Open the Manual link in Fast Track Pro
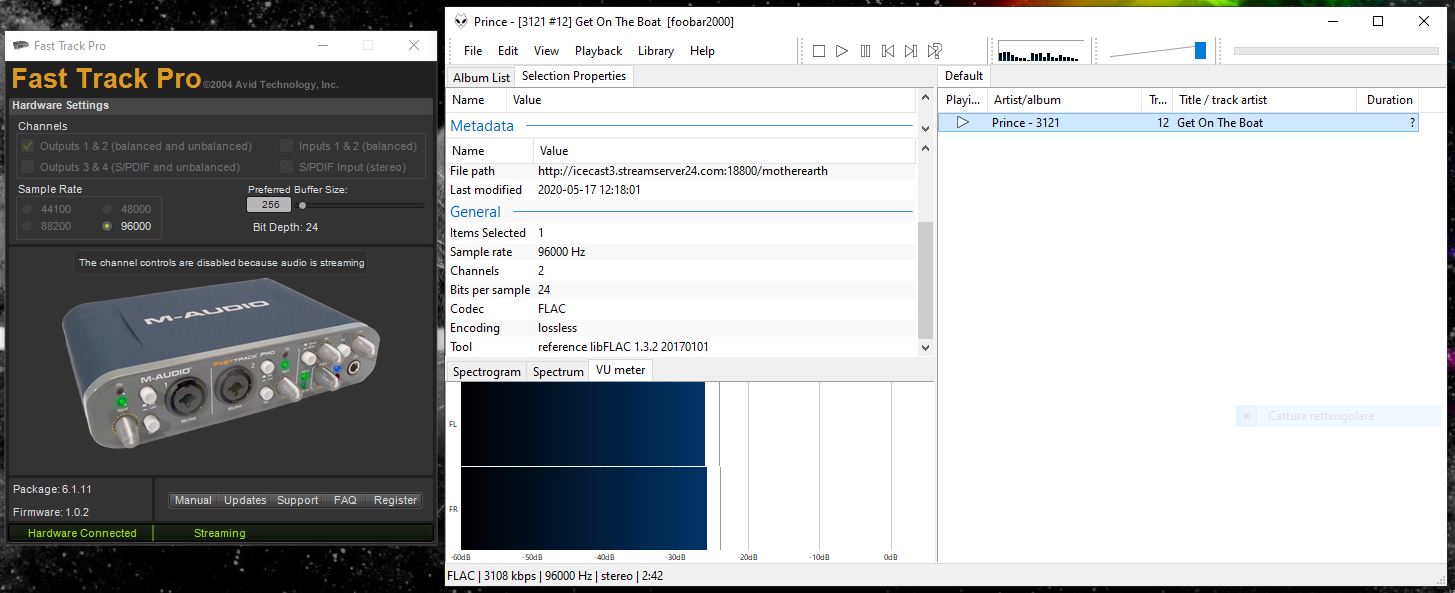The width and height of the screenshot is (1455, 593). tap(193, 500)
